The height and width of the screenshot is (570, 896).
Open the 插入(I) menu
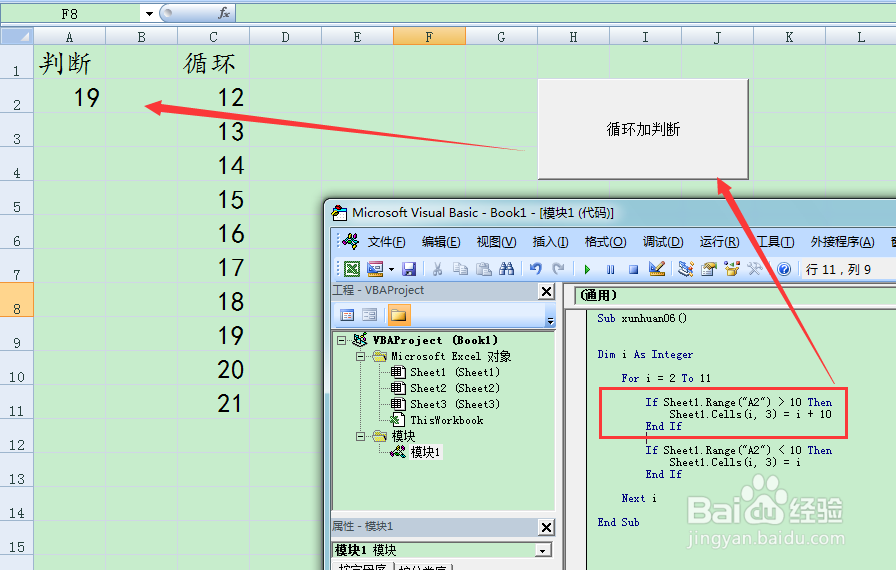550,242
